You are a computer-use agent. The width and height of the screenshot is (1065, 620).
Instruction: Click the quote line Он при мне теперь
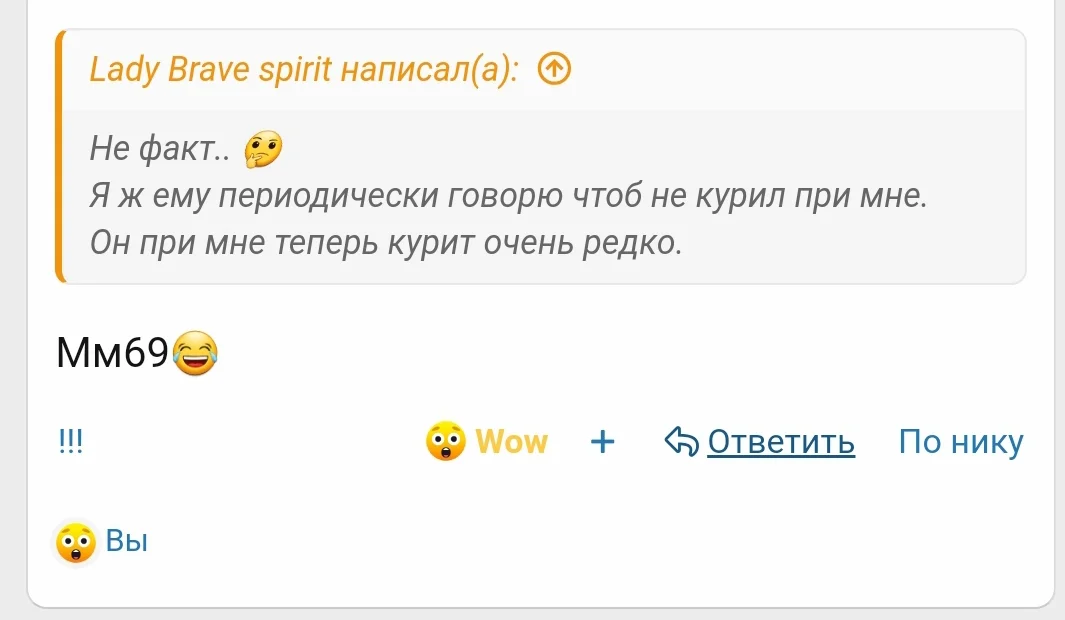coord(386,242)
